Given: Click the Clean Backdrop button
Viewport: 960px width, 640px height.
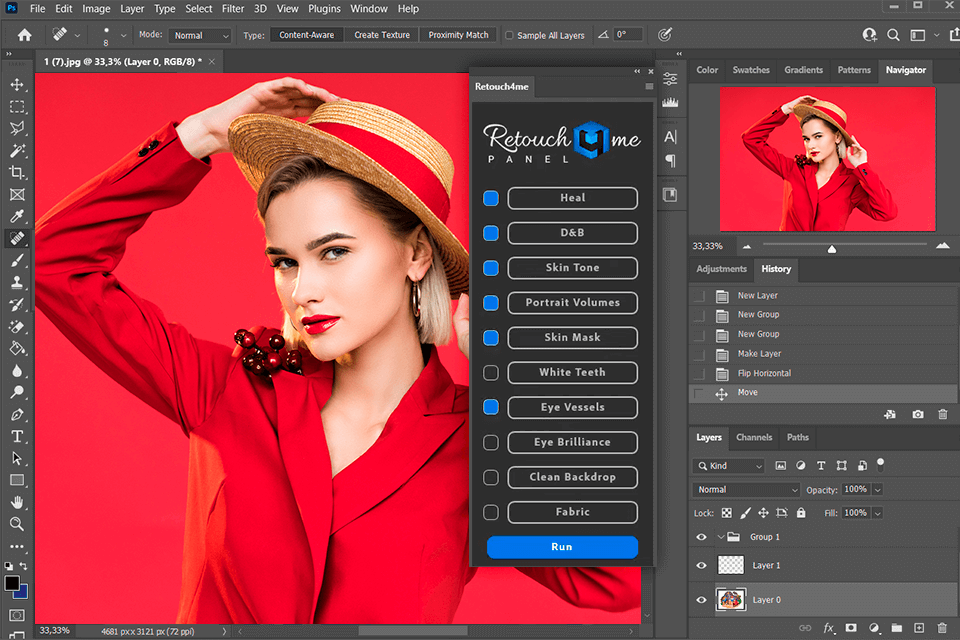Looking at the screenshot, I should click(x=572, y=477).
